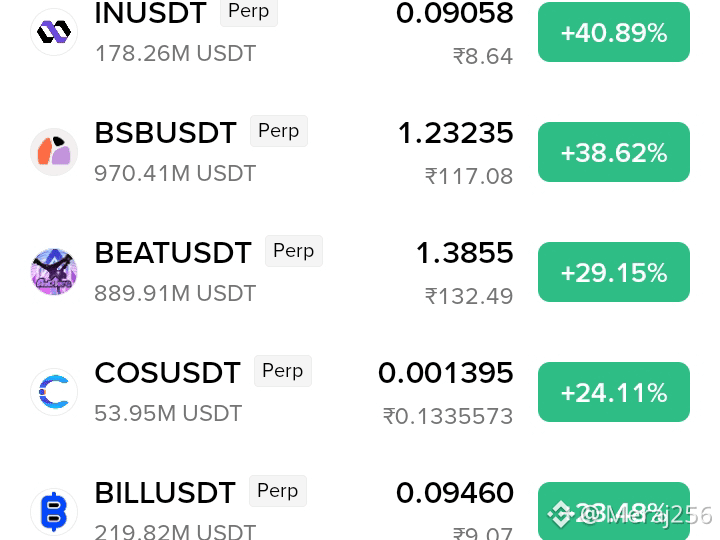
Task: Open the BEATUSDT pair name
Action: click(173, 253)
